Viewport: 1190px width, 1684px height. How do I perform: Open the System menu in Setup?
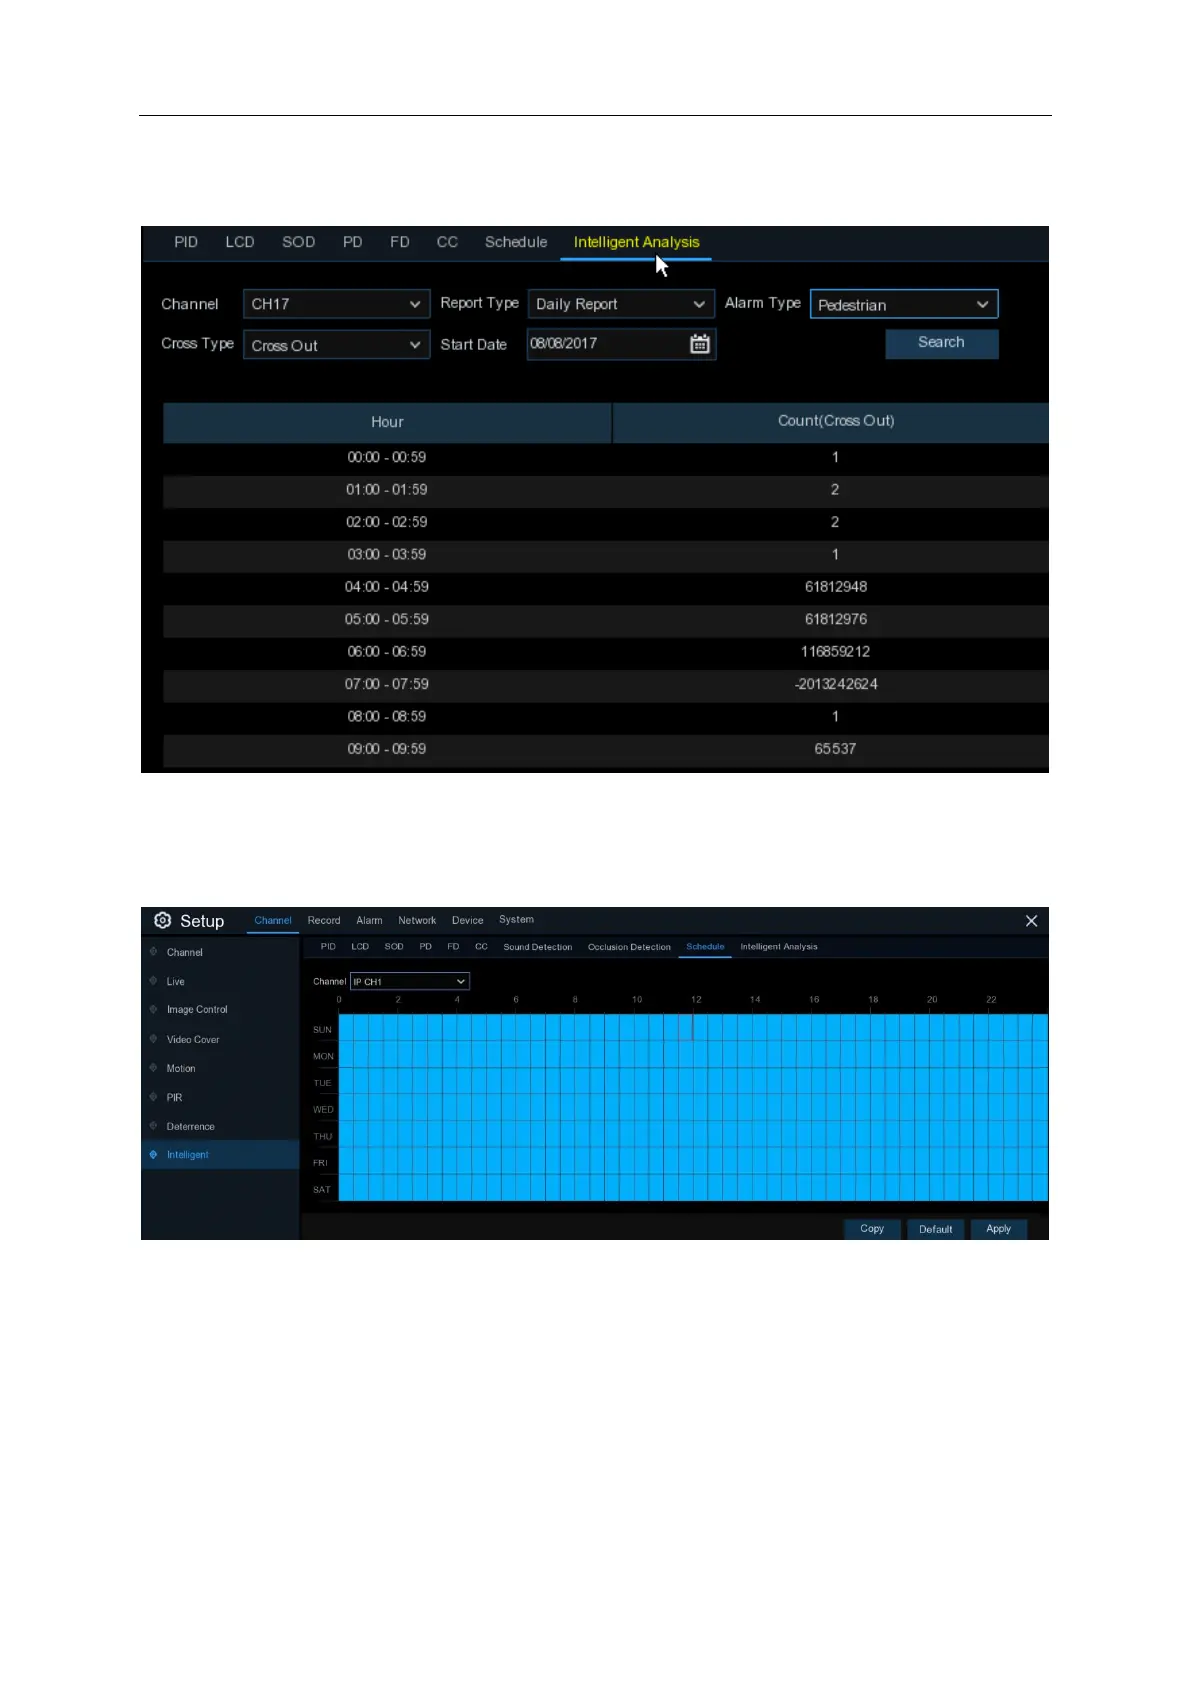pos(516,919)
